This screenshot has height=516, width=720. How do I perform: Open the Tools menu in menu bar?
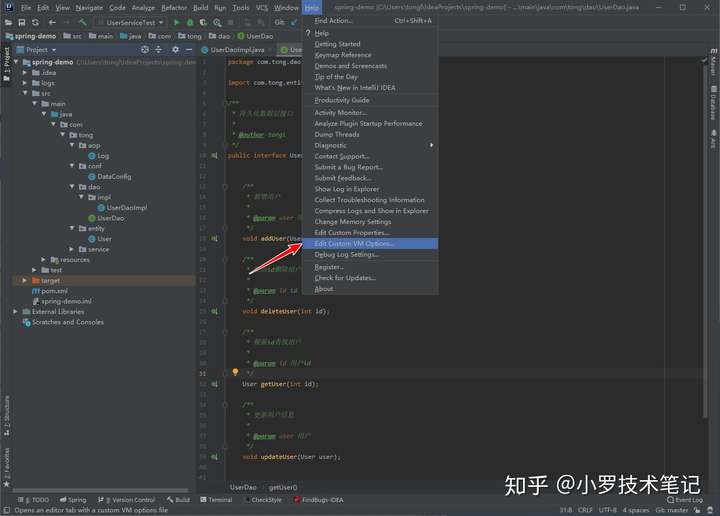pos(241,8)
